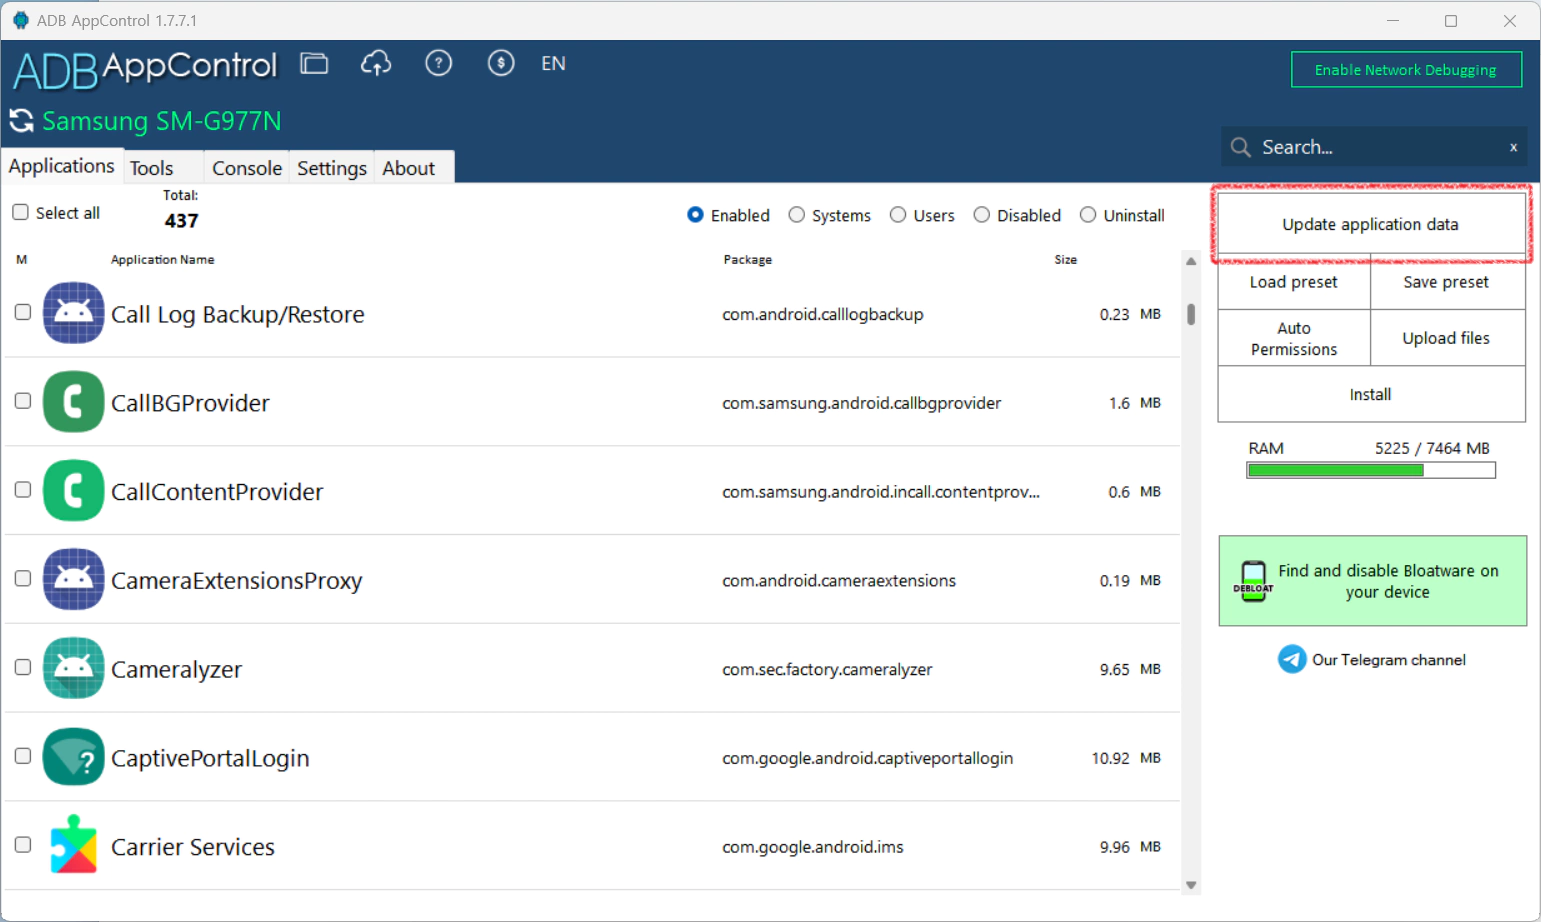Open help question mark icon
Image resolution: width=1541 pixels, height=922 pixels.
tap(438, 64)
